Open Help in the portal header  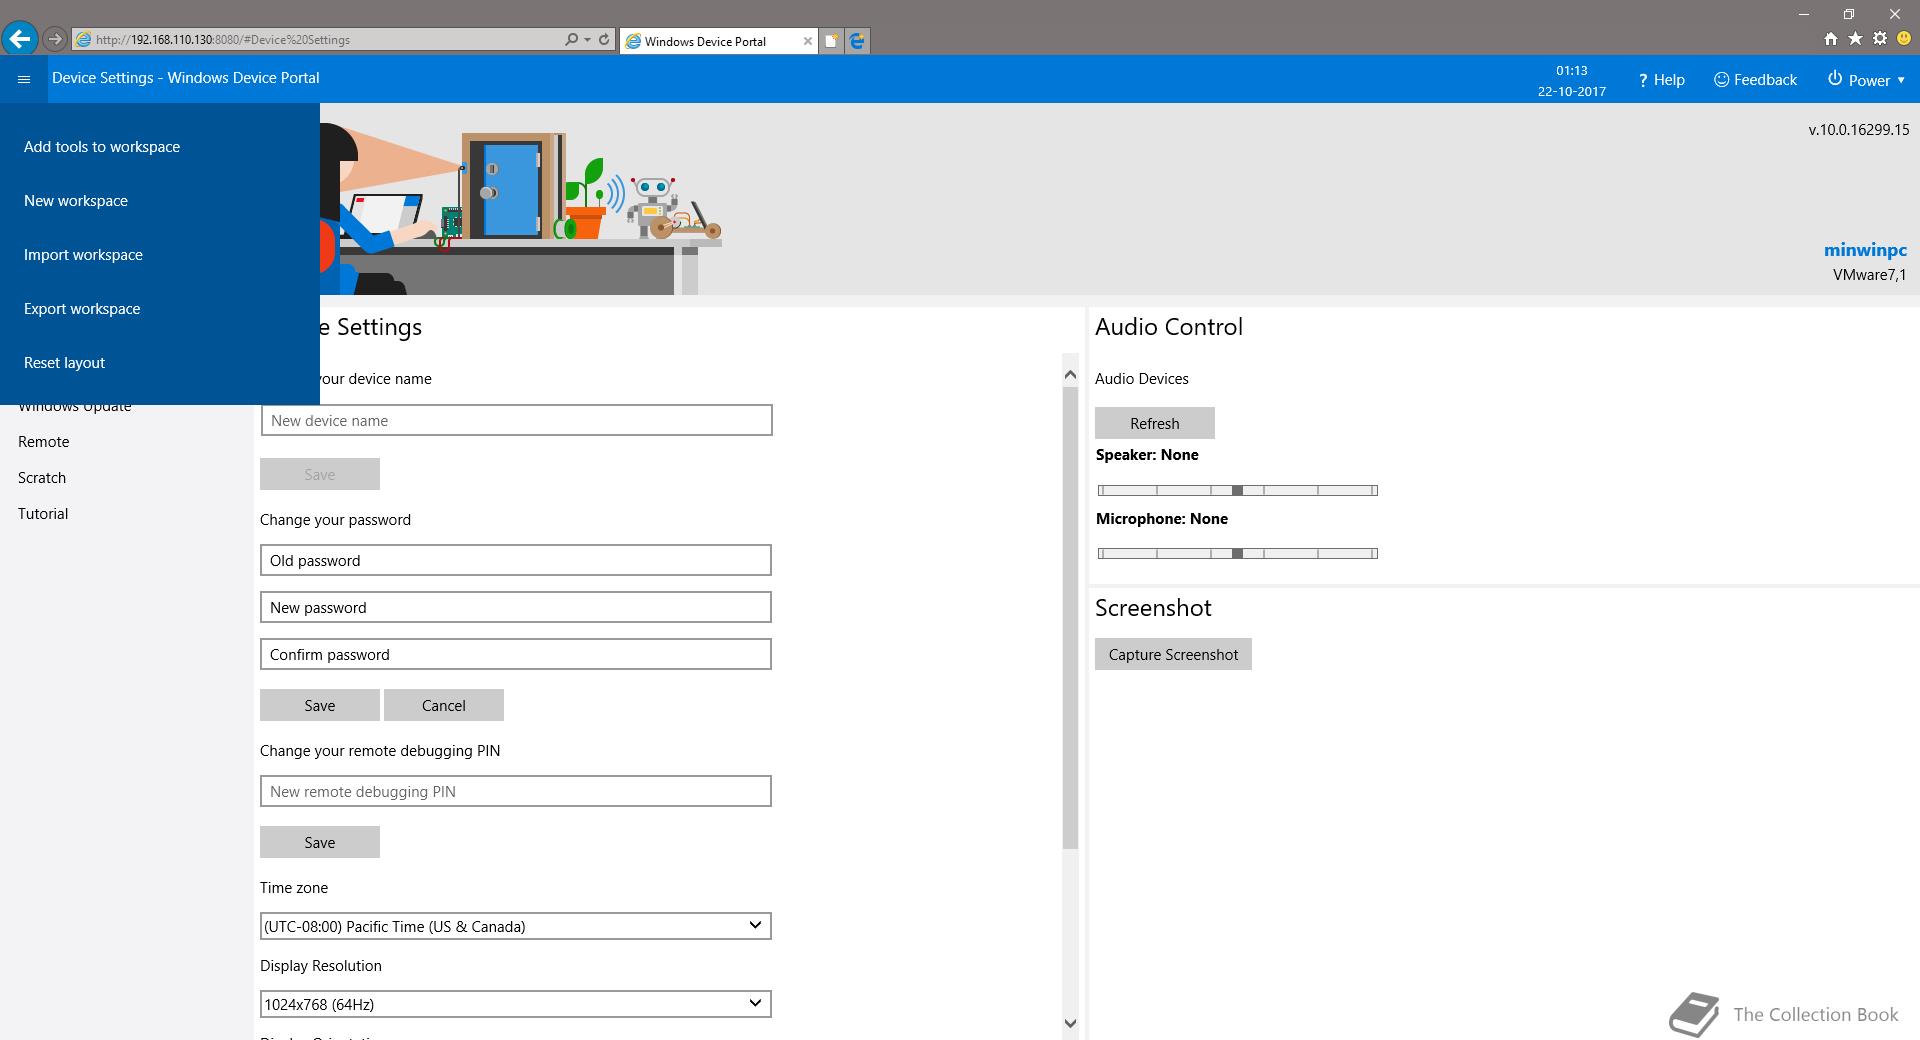[1661, 80]
